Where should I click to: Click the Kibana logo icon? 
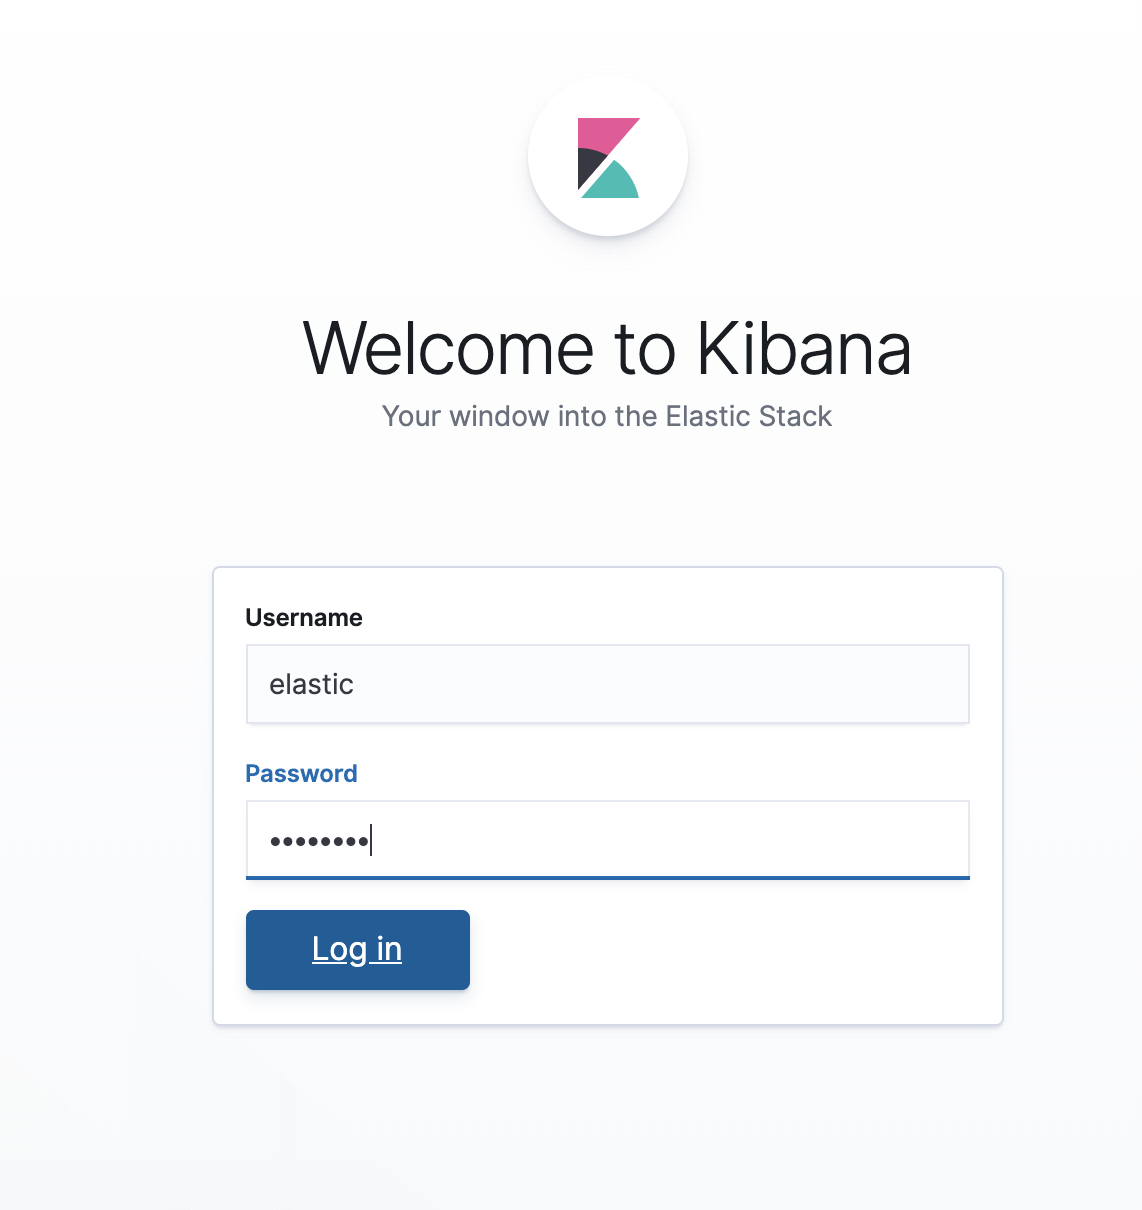[x=608, y=158]
